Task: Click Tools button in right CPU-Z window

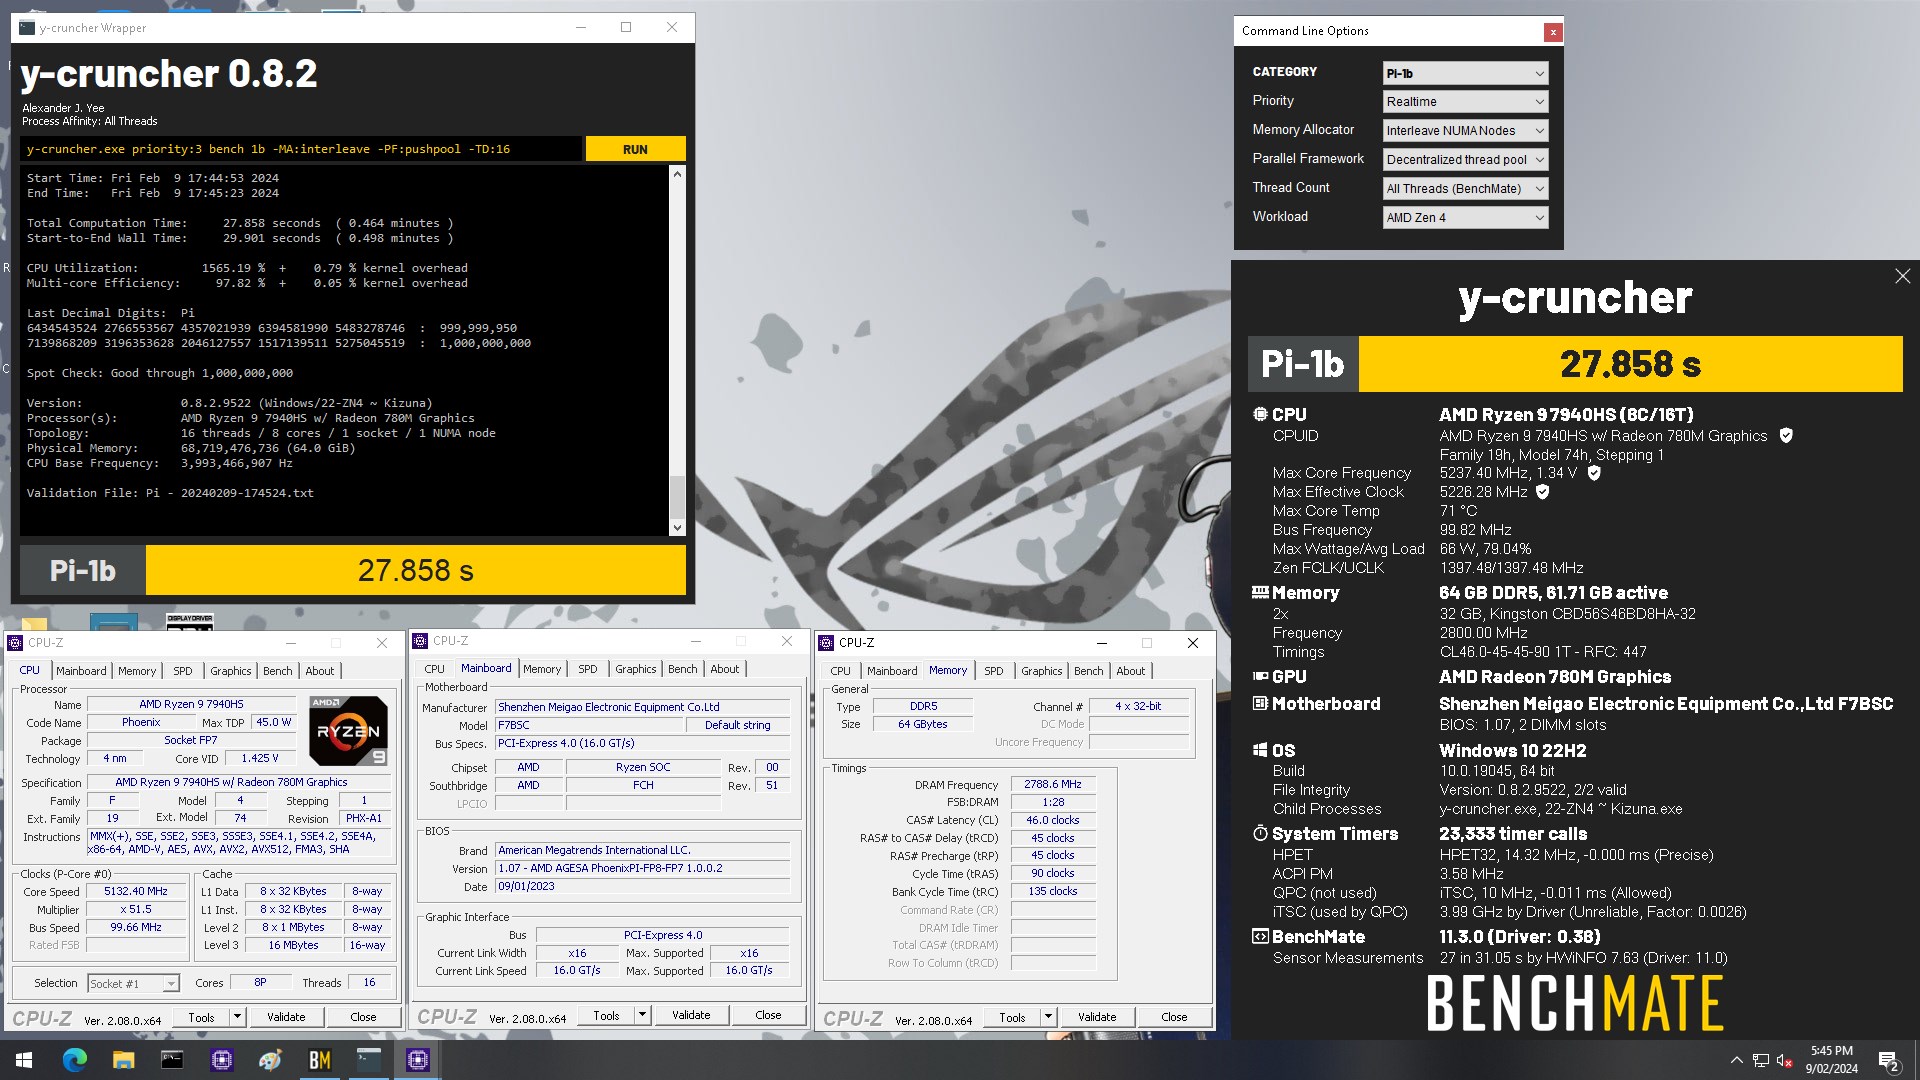Action: click(x=1012, y=1017)
